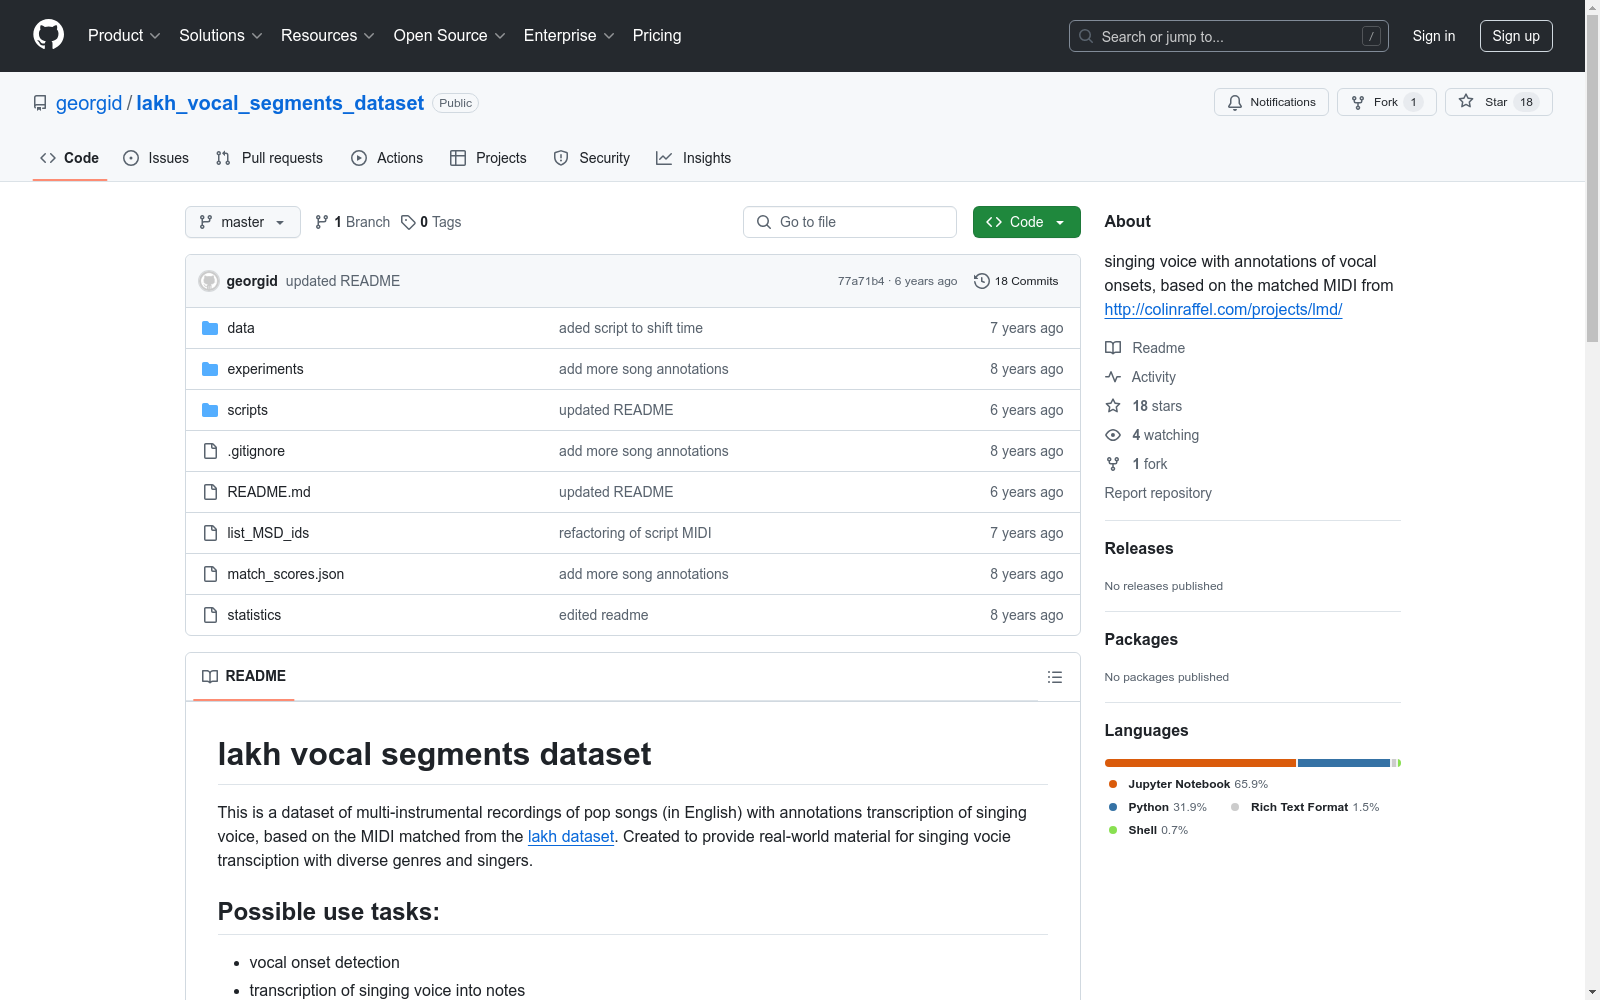Star this repository
The height and width of the screenshot is (1000, 1600).
click(x=1498, y=102)
